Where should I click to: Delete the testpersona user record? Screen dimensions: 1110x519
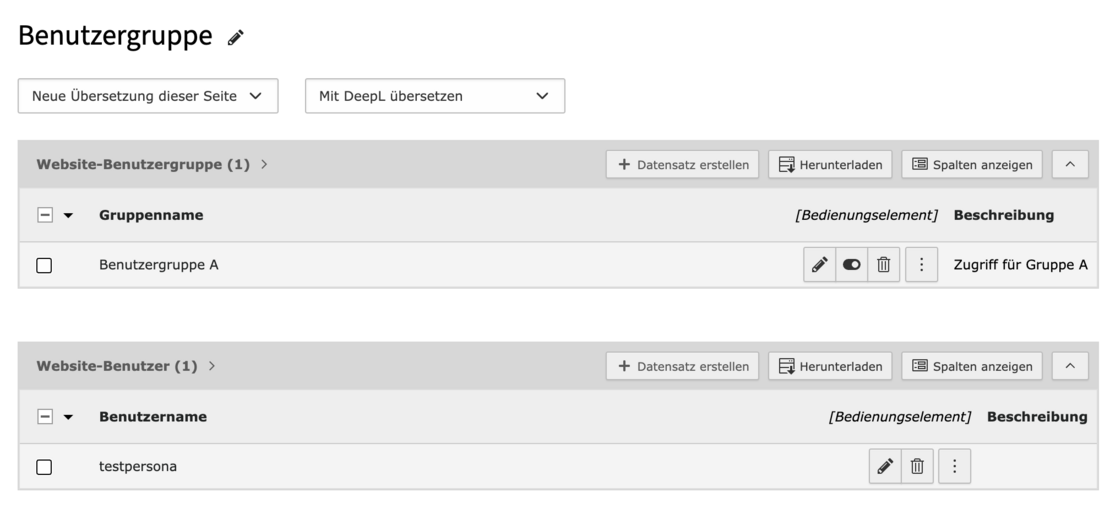click(917, 466)
